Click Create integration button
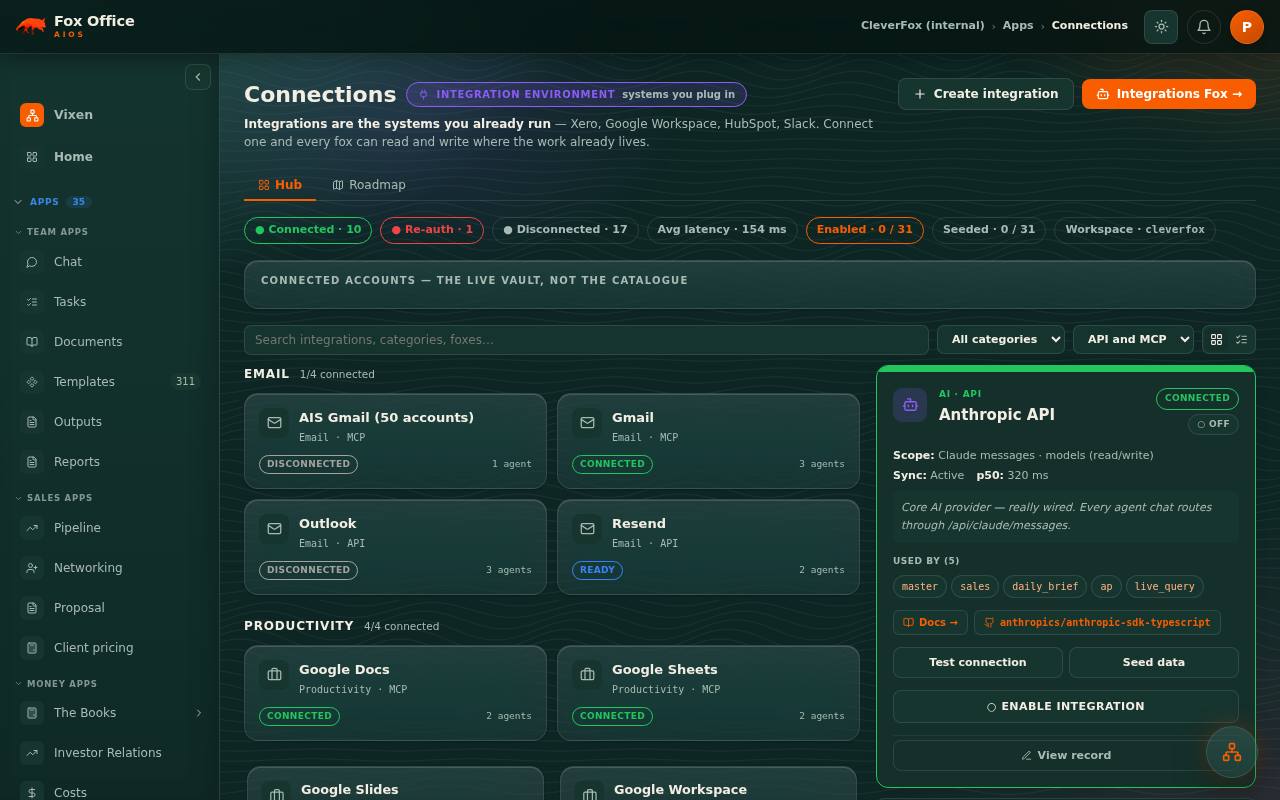1280x800 pixels. 986,94
